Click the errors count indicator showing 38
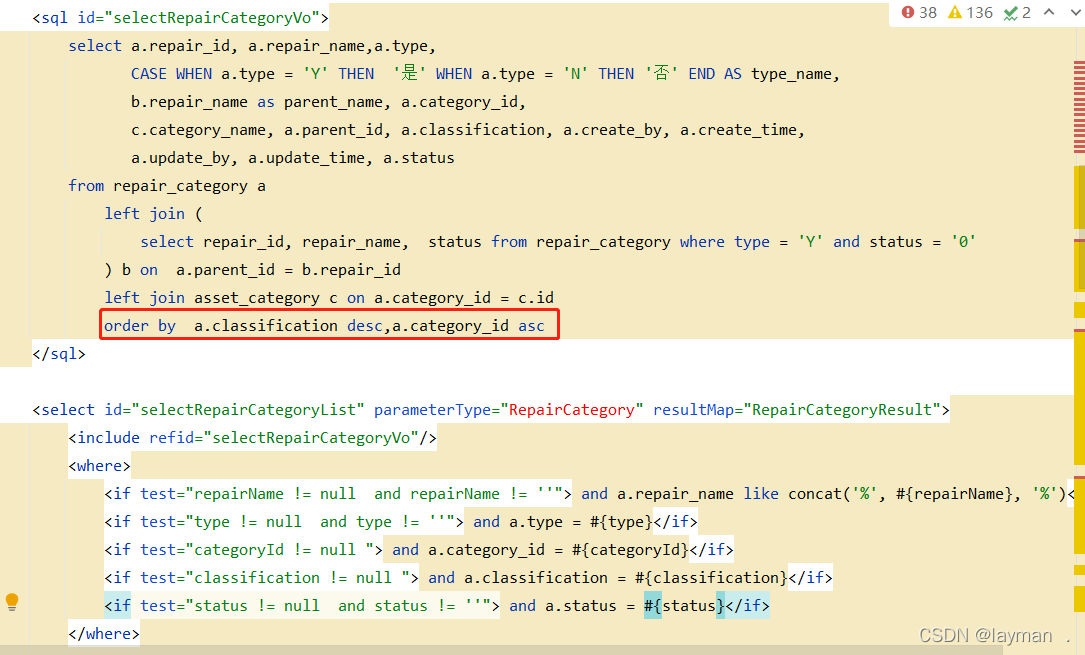Image resolution: width=1085 pixels, height=655 pixels. tap(919, 12)
